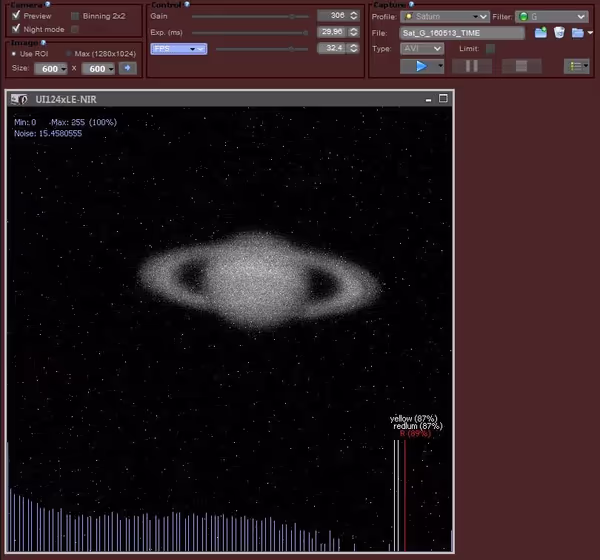Apply ROI size with blue arrow button
This screenshot has height=560, width=600.
[128, 68]
